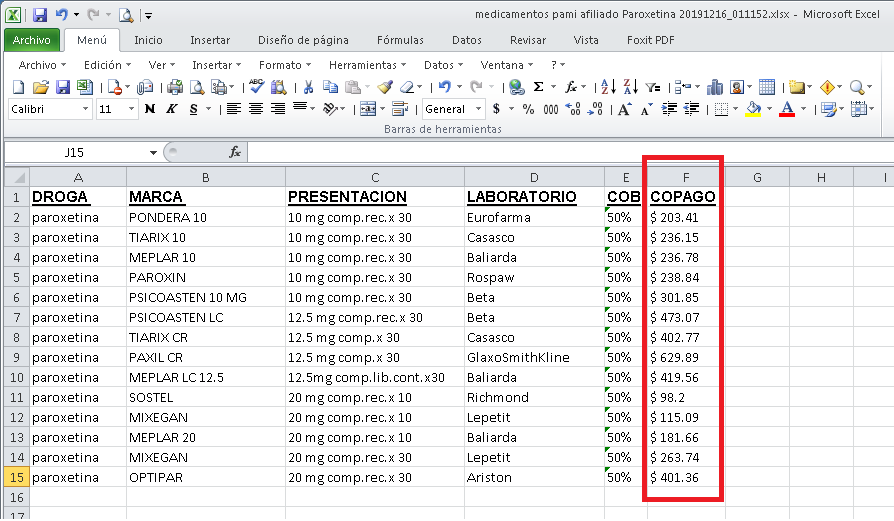Click the New blank workbook icon

pyautogui.click(x=18, y=87)
